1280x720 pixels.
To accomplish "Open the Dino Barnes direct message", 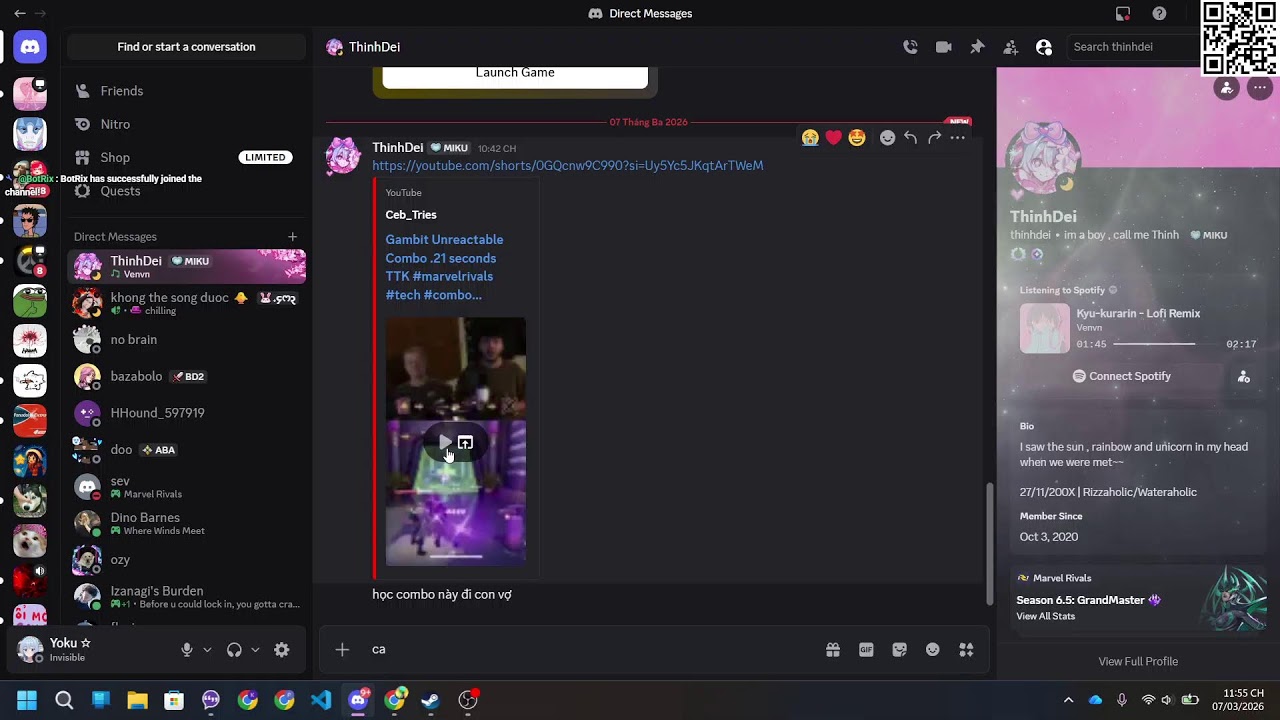I will (186, 524).
